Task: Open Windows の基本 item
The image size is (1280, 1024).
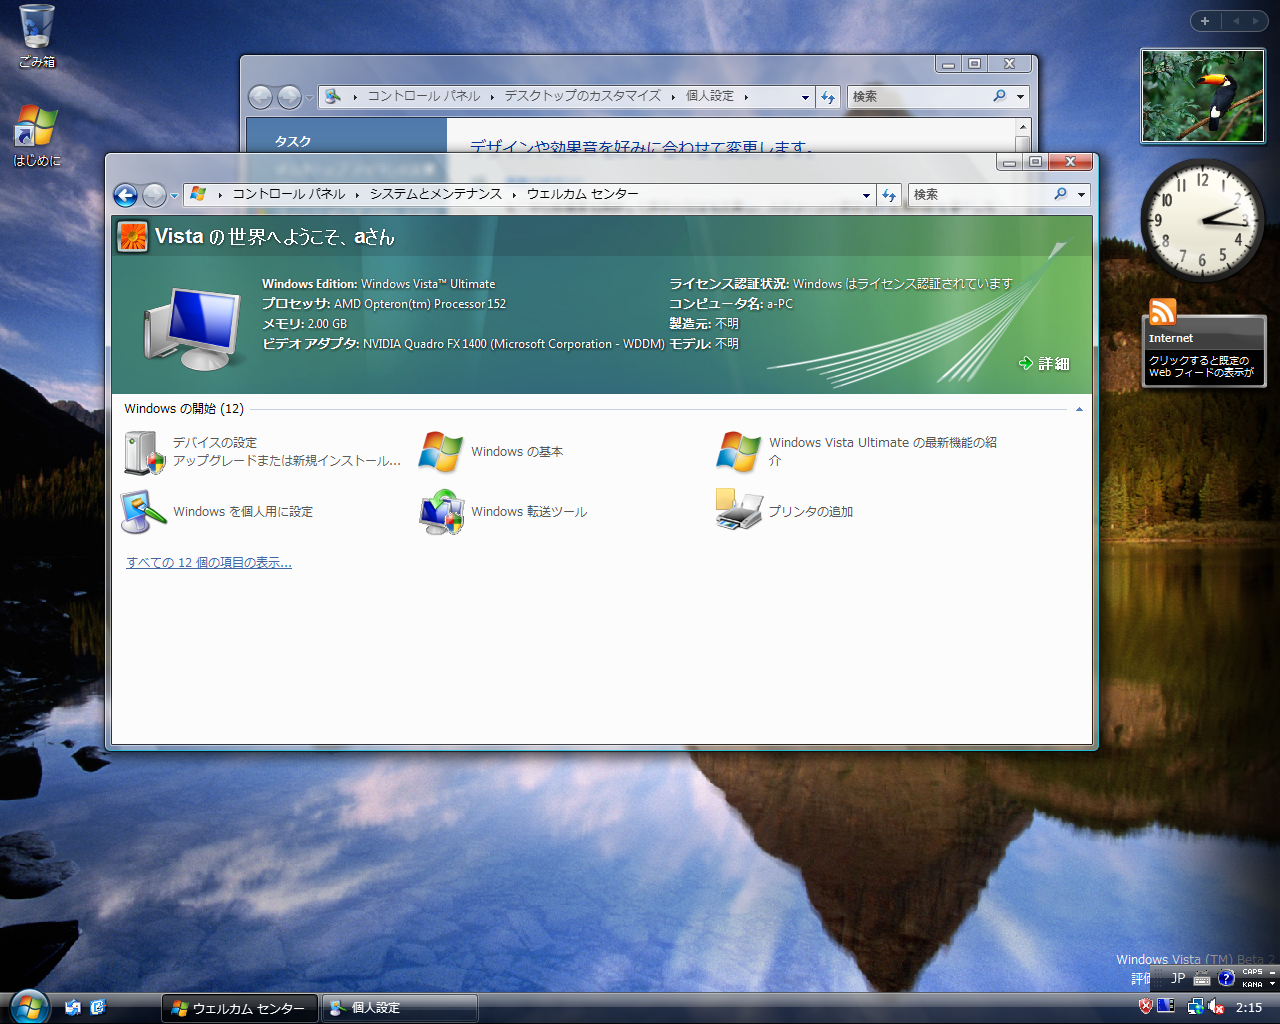Action: click(x=492, y=452)
